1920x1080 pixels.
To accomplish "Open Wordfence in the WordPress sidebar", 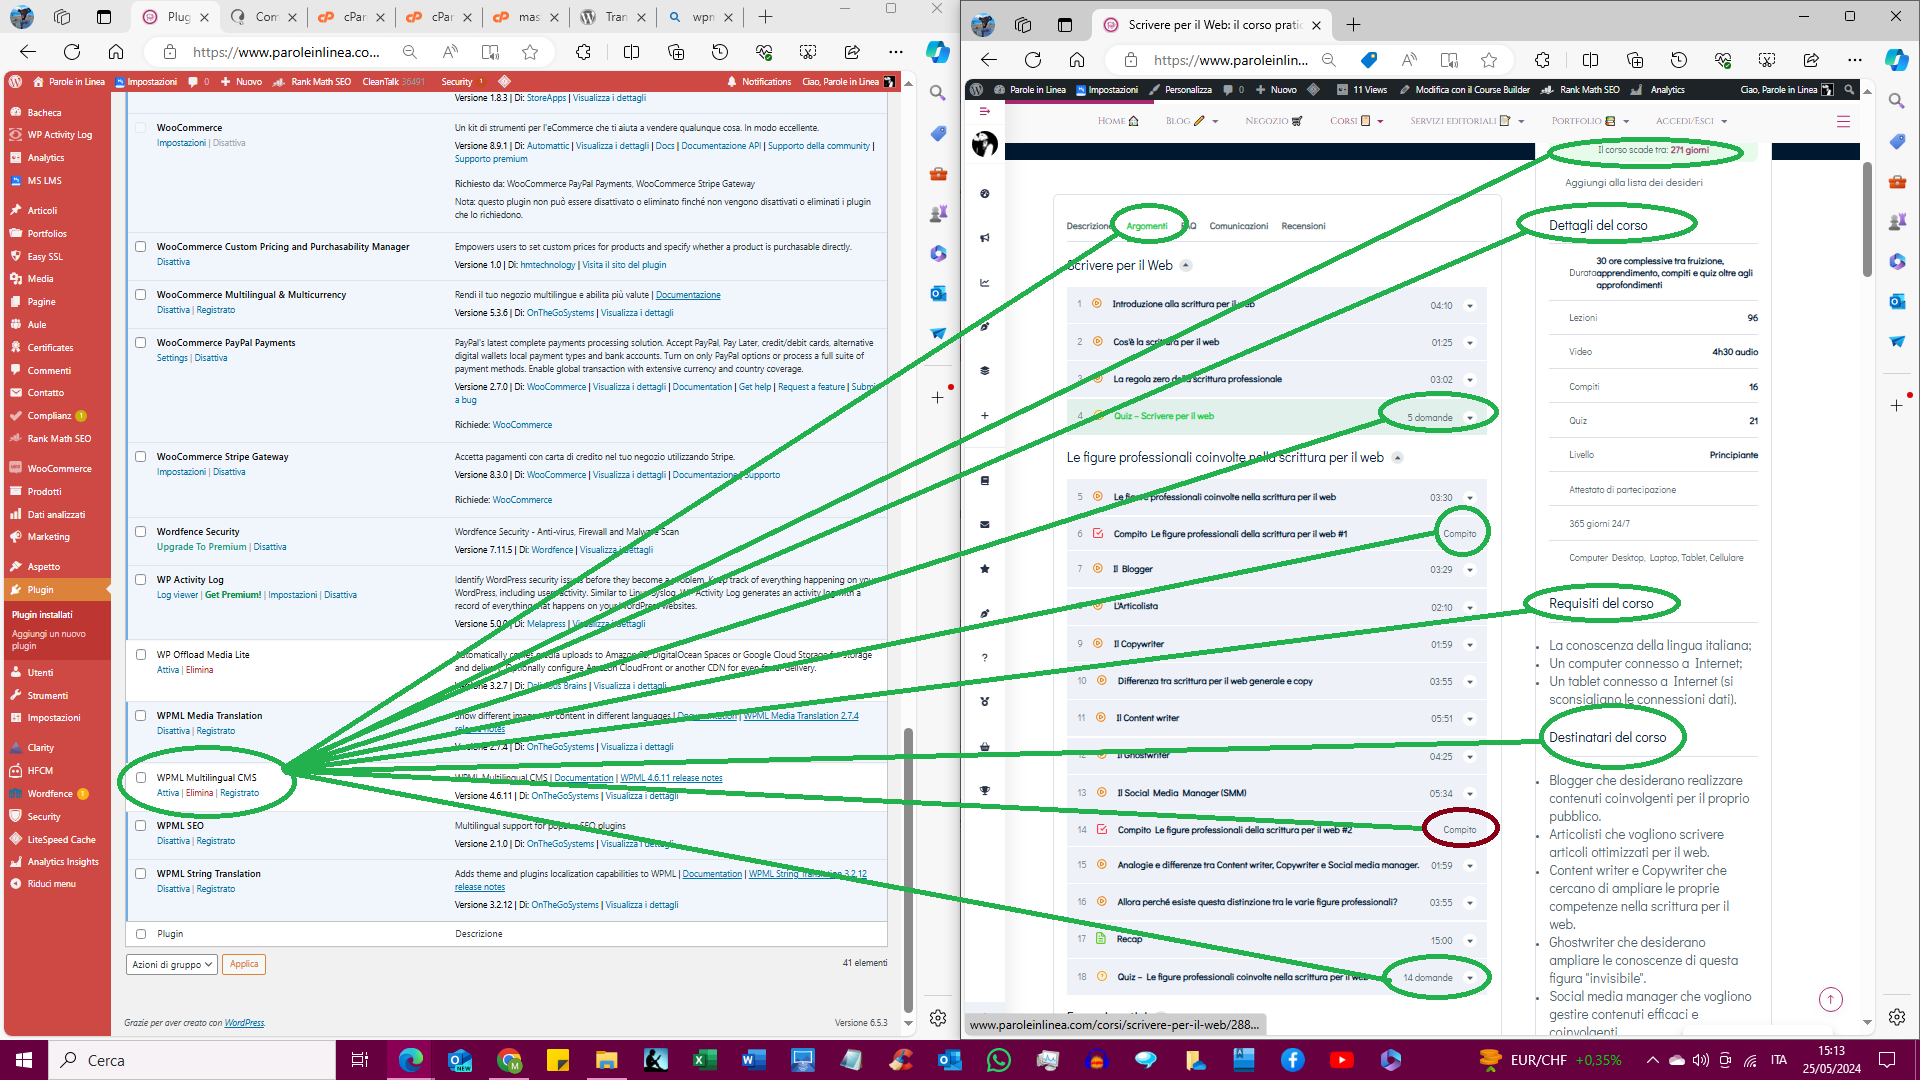I will click(x=50, y=794).
